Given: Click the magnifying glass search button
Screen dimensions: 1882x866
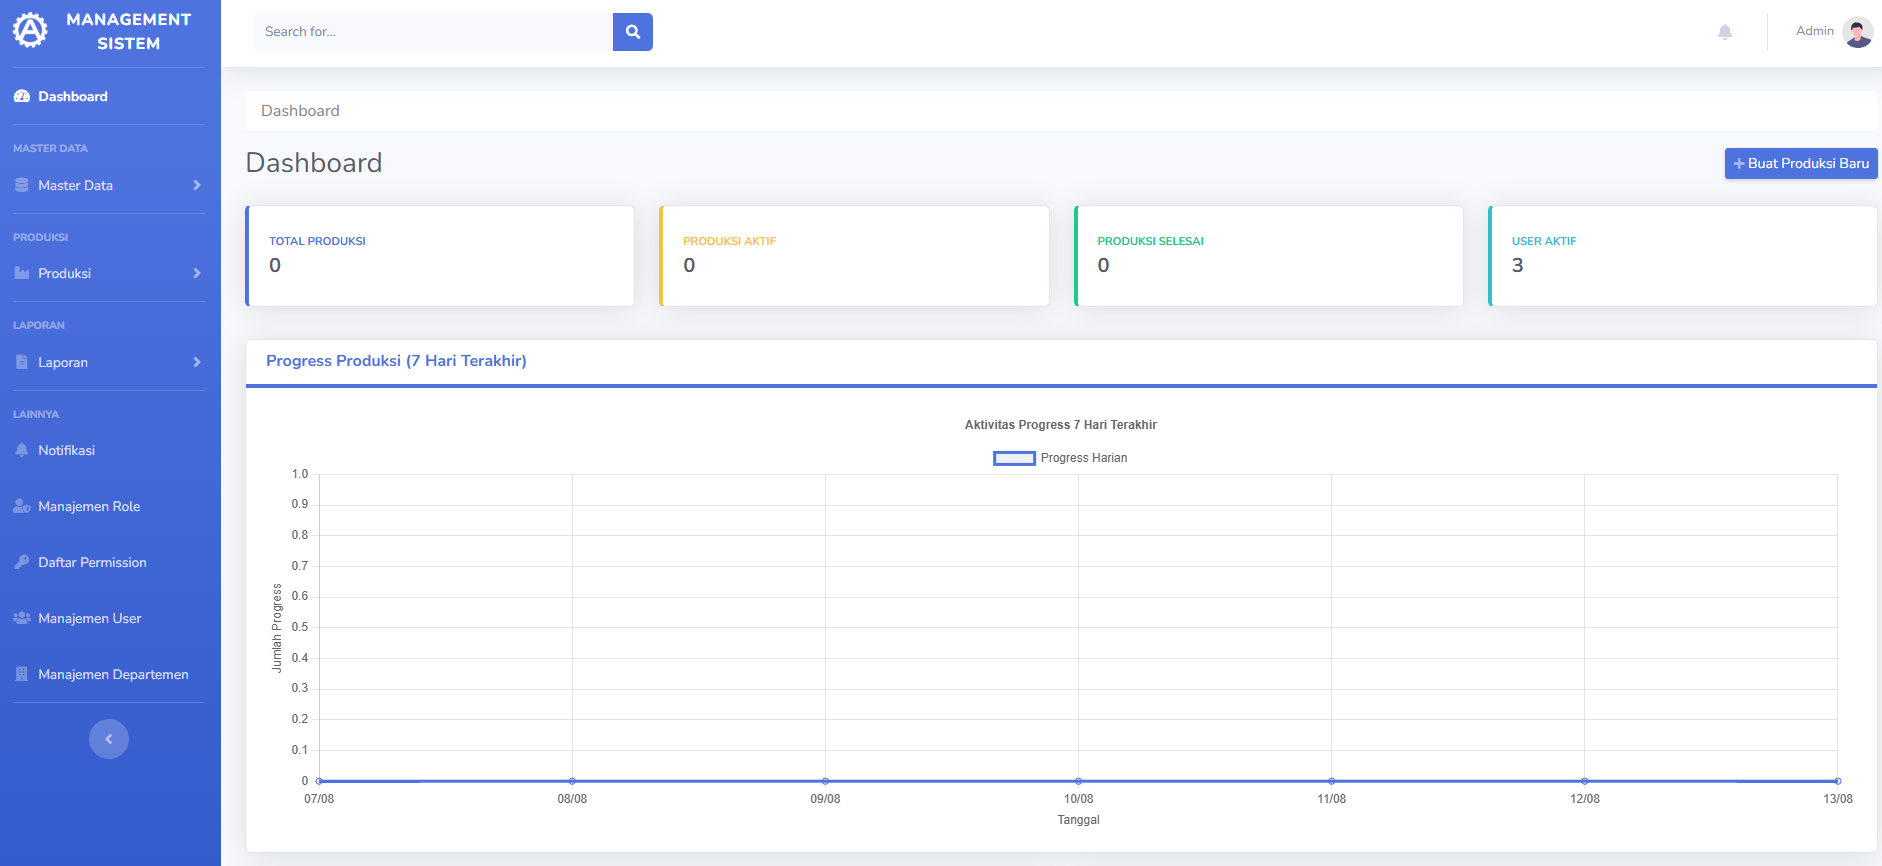Looking at the screenshot, I should 632,32.
